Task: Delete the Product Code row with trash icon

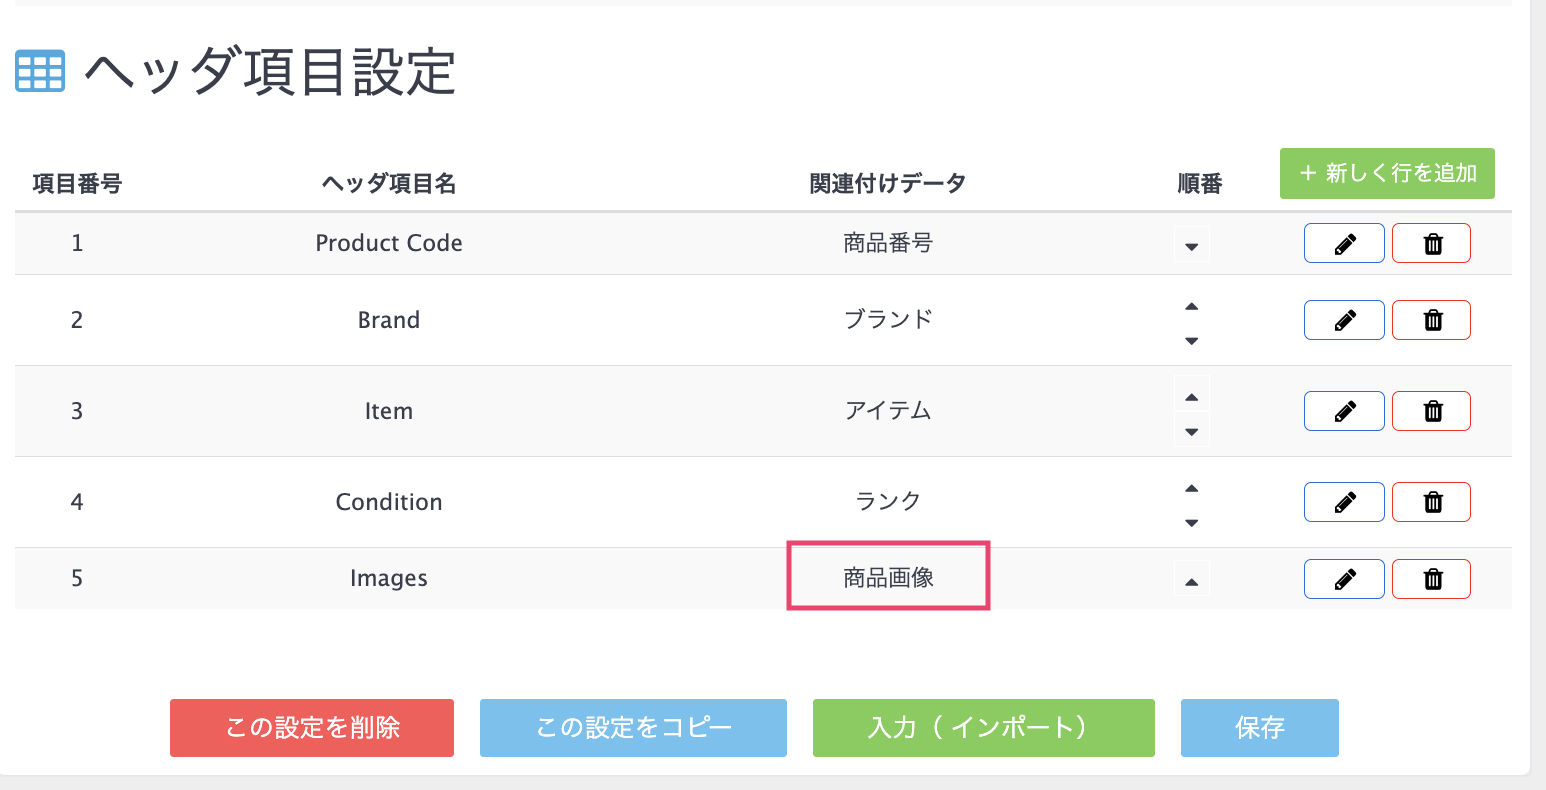Action: click(x=1432, y=243)
